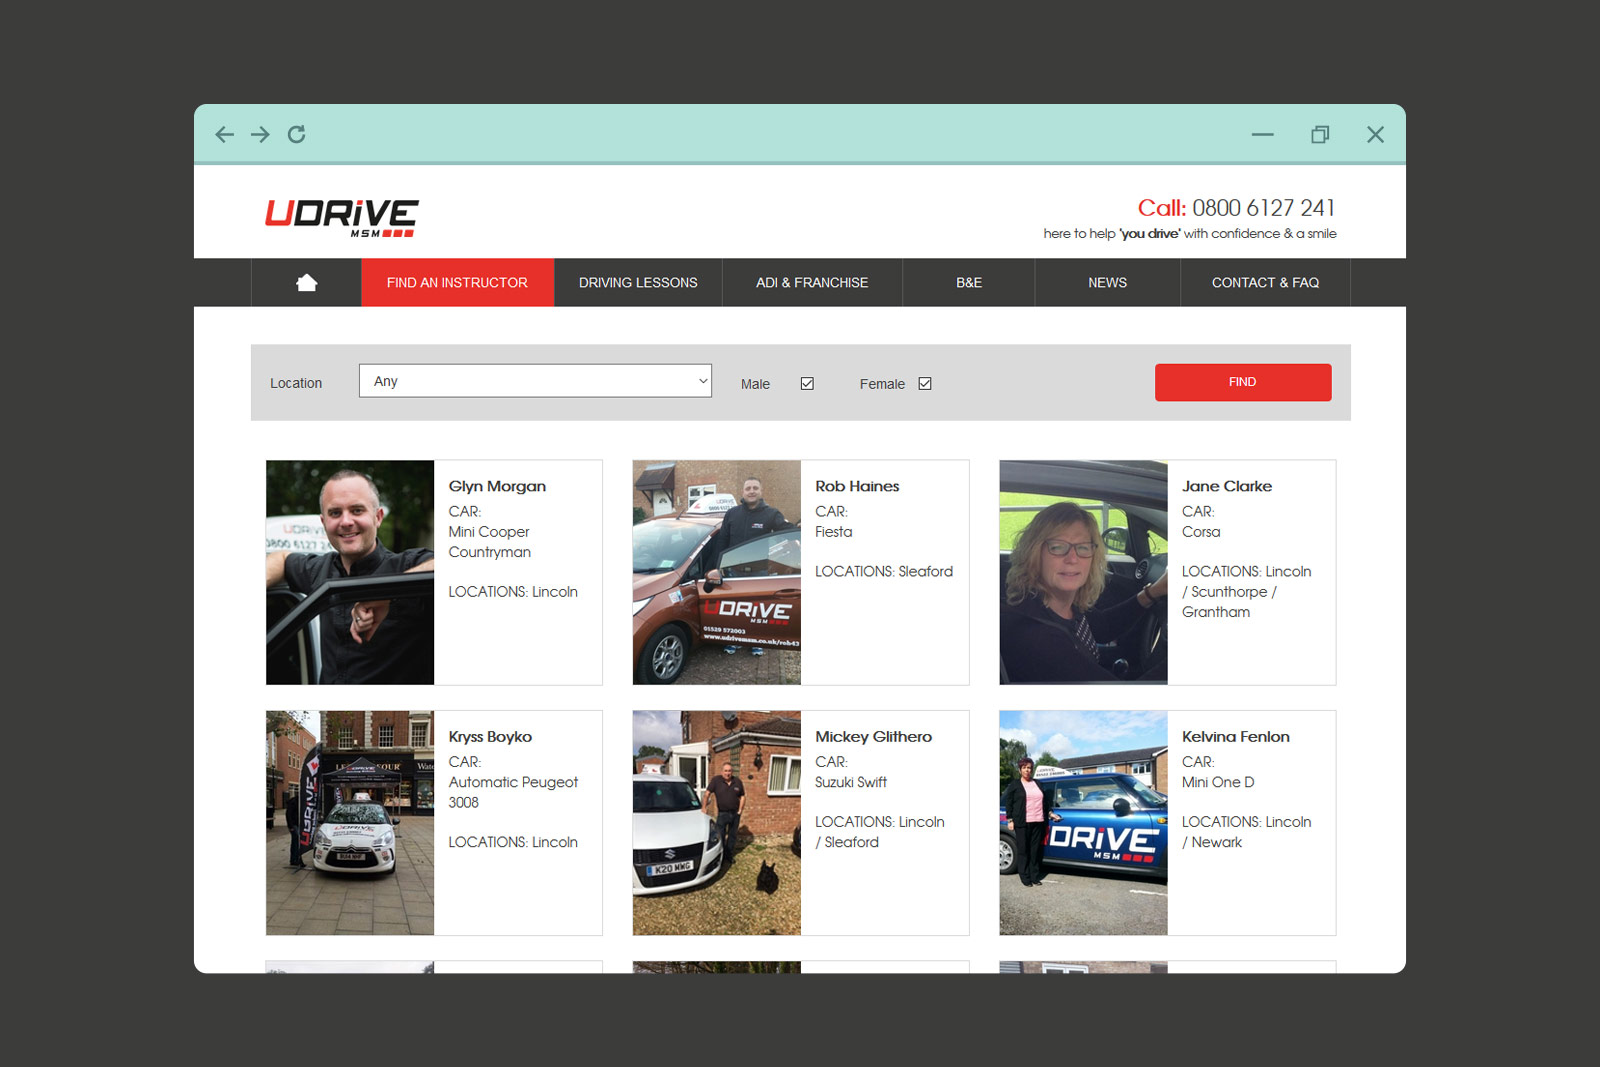Open the Location dropdown showing Any

[535, 380]
